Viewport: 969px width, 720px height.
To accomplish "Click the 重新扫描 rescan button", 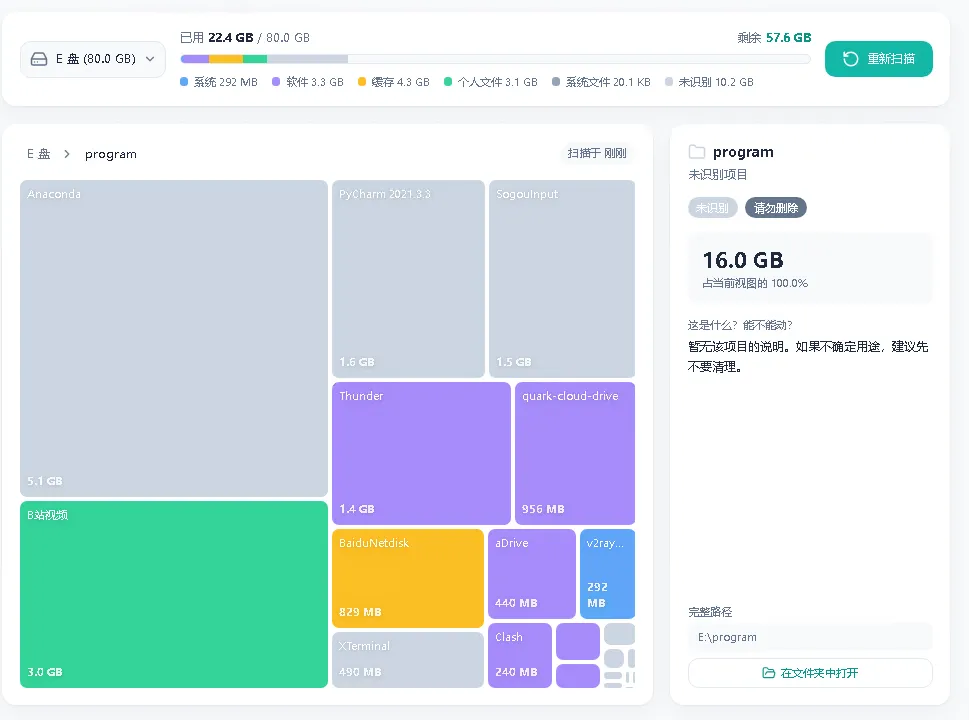I will tap(878, 59).
